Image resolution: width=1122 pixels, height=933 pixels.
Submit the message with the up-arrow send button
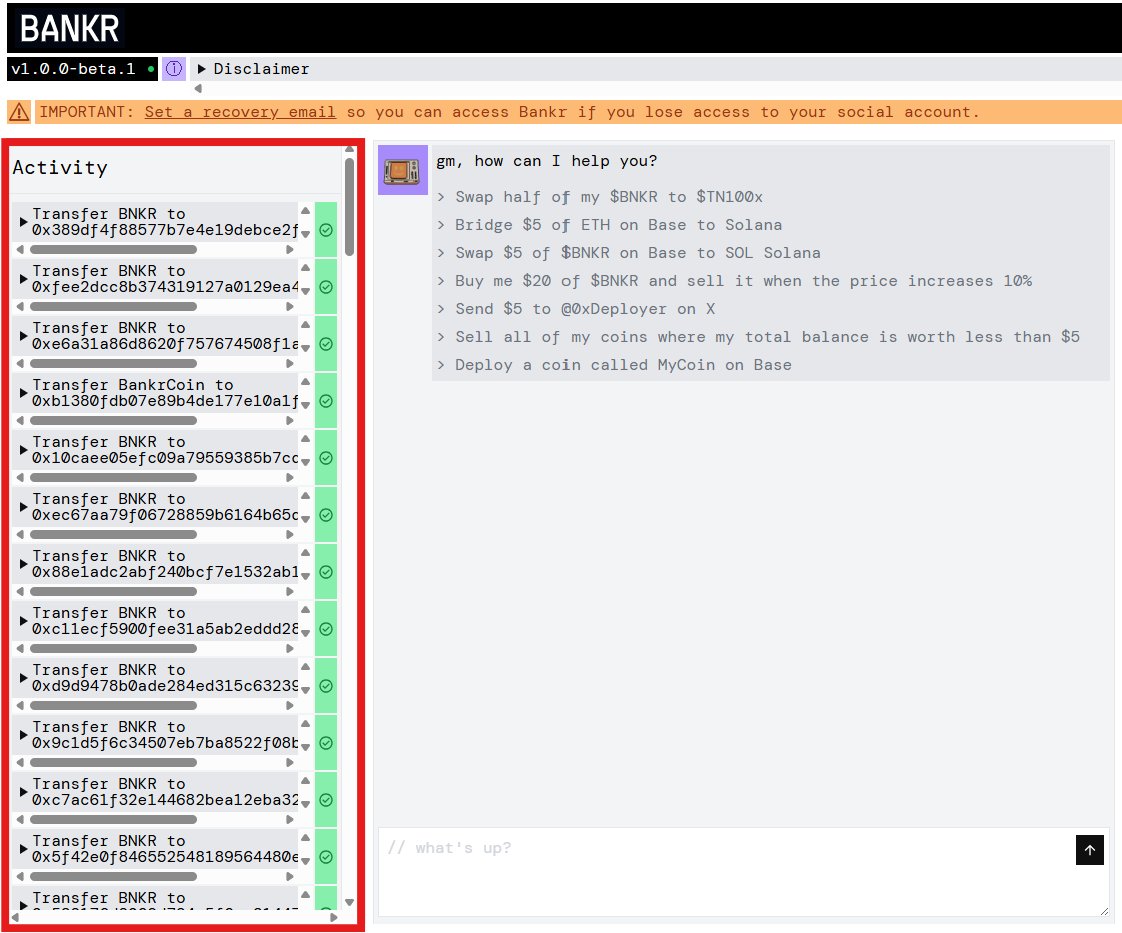click(x=1089, y=850)
